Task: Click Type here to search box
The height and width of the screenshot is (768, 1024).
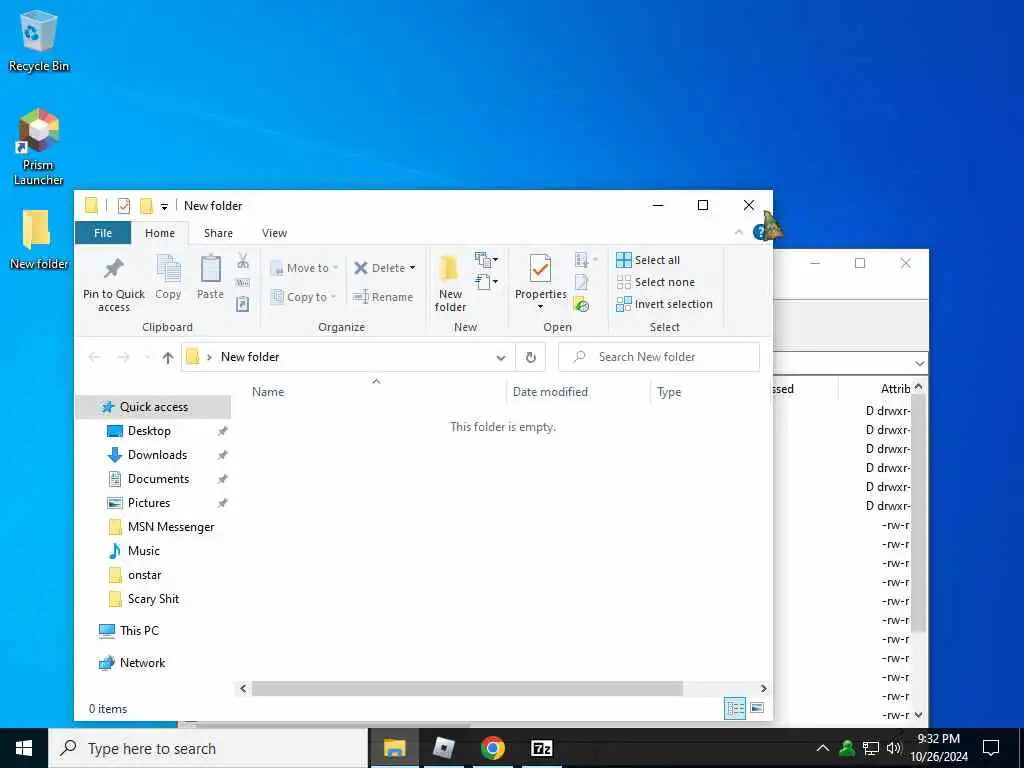Action: pyautogui.click(x=208, y=748)
